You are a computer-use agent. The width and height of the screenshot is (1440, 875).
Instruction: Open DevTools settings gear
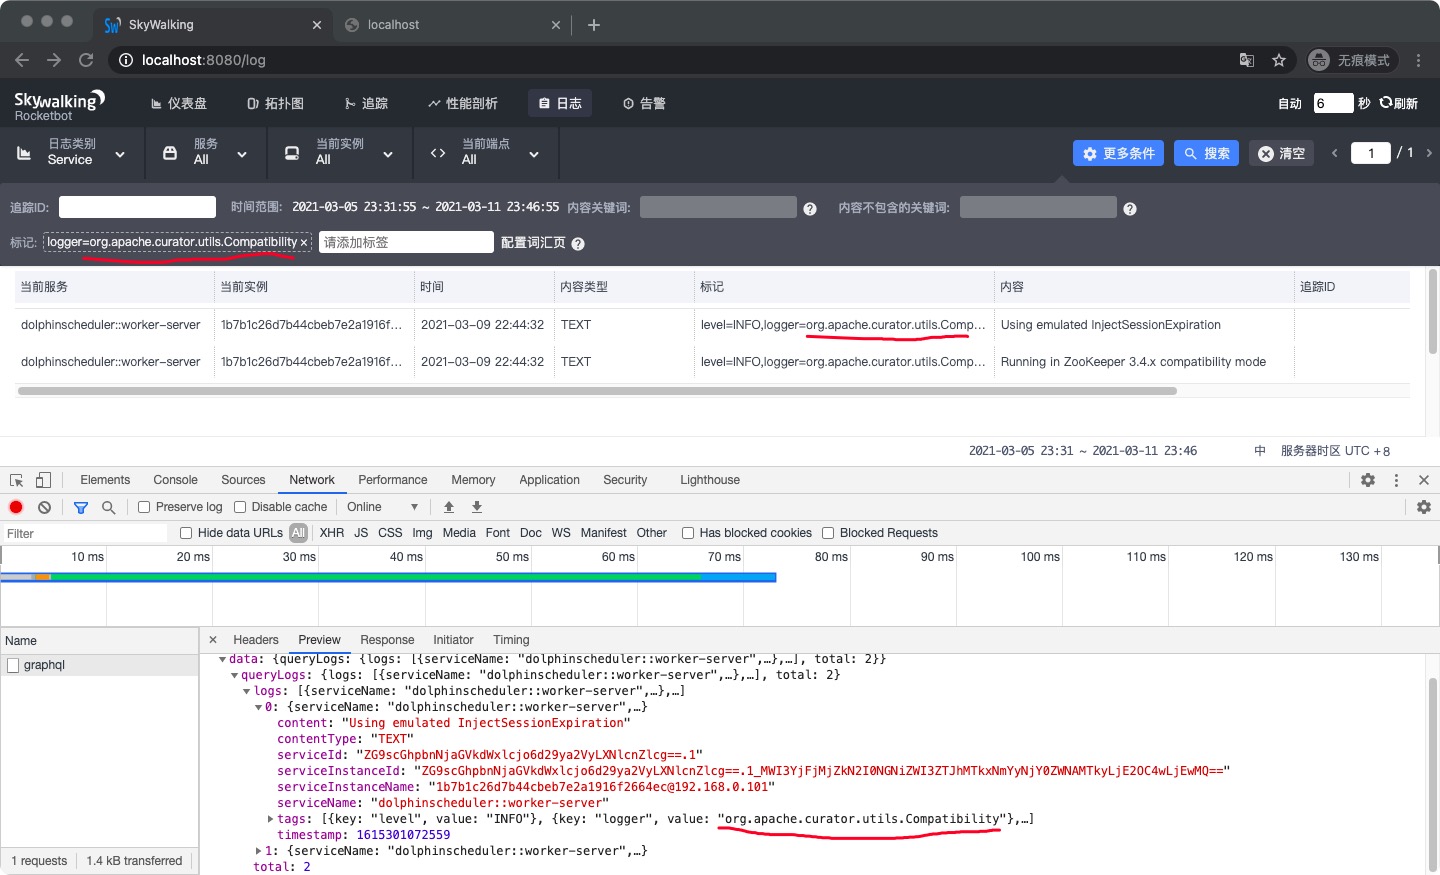[1368, 480]
